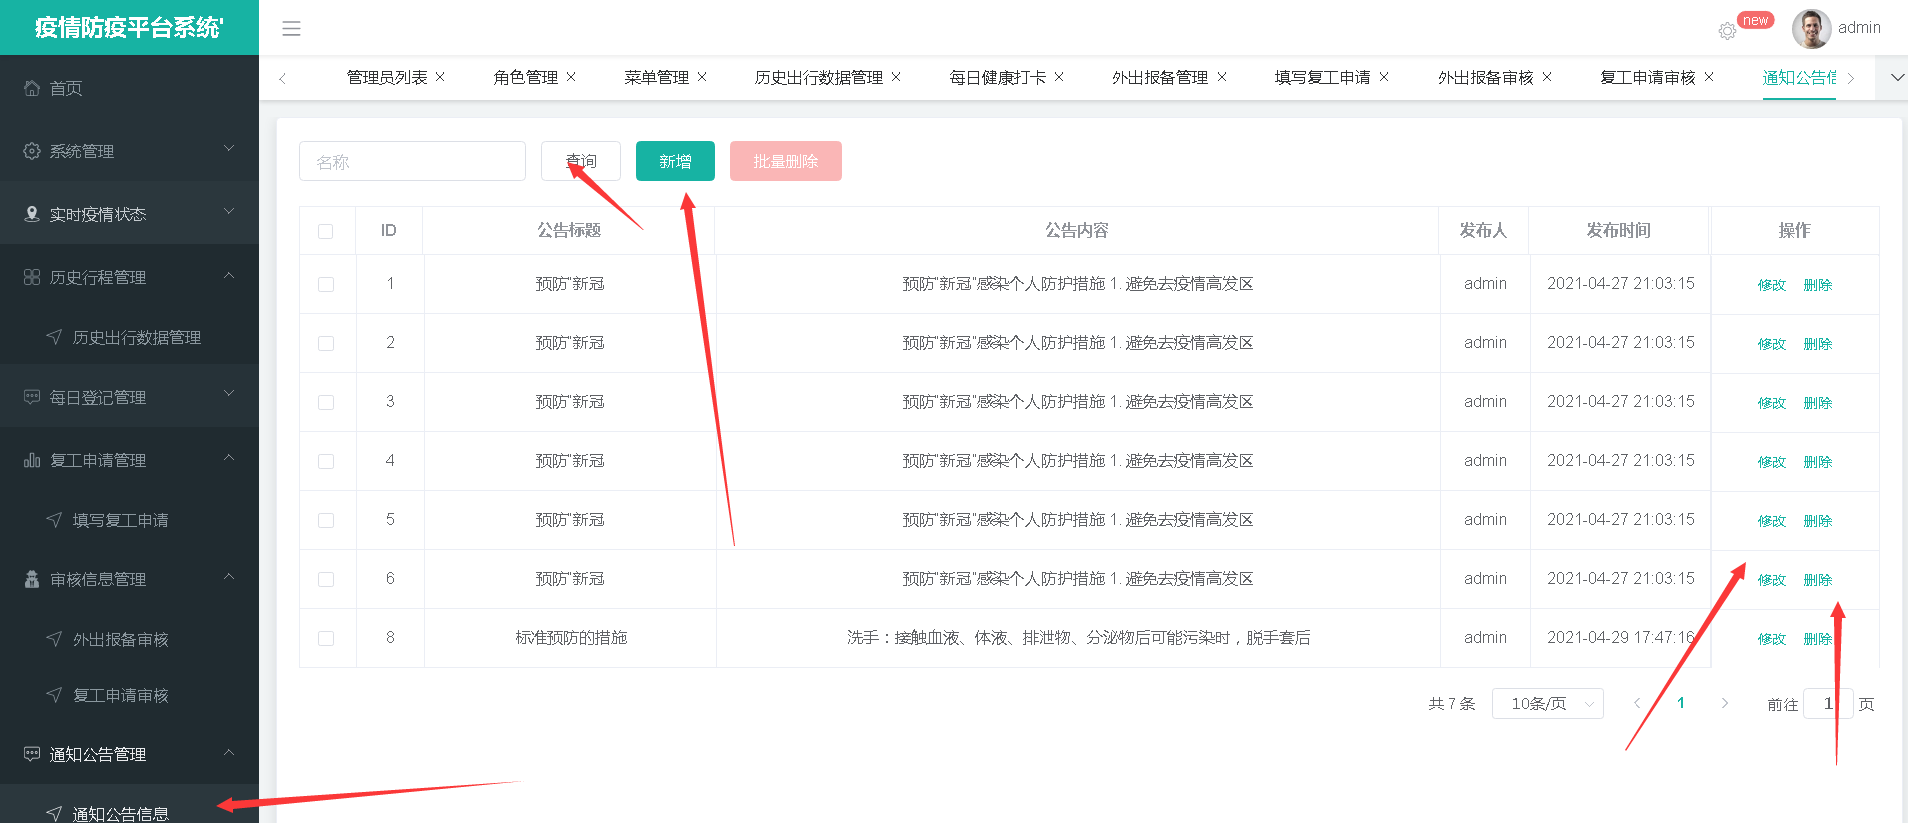Close the 角色管理 tab
Viewport: 1908px width, 823px height.
(571, 77)
